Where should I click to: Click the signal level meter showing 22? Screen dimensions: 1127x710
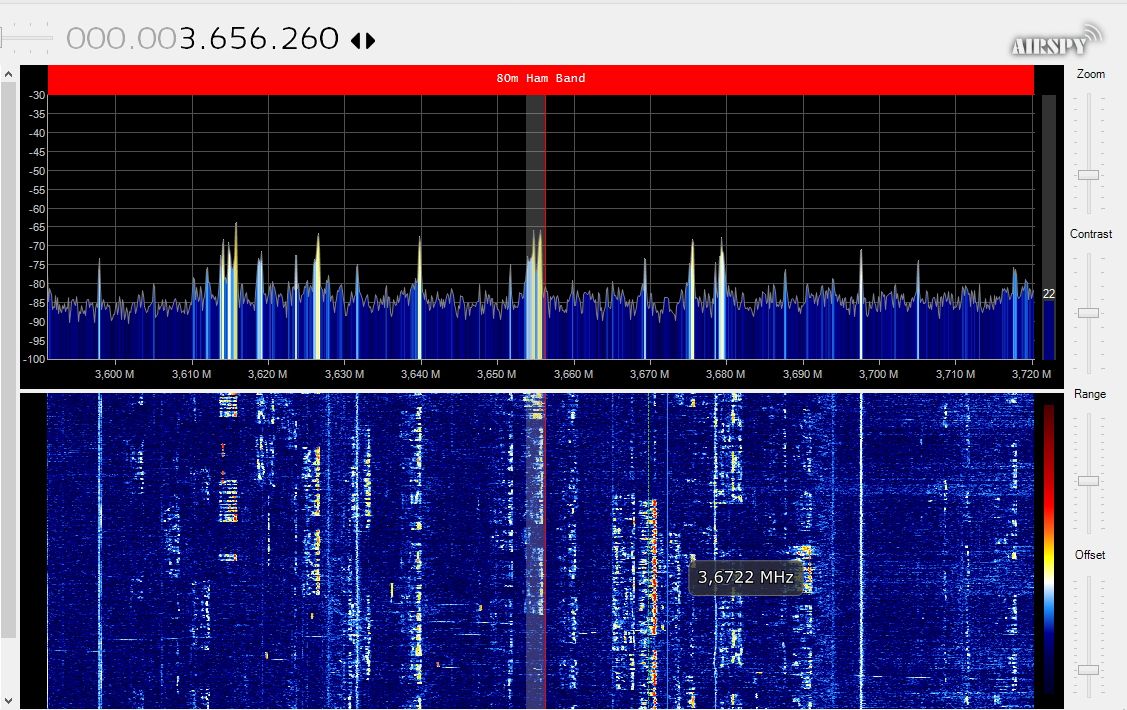tap(1049, 227)
